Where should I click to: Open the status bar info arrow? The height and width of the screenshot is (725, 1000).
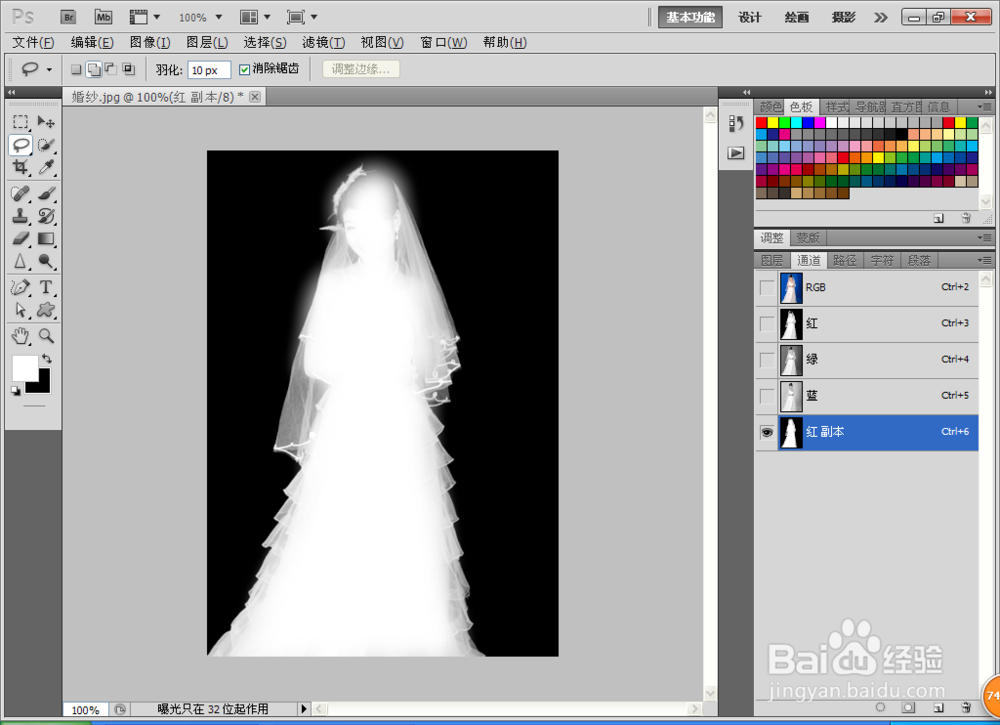pyautogui.click(x=304, y=708)
